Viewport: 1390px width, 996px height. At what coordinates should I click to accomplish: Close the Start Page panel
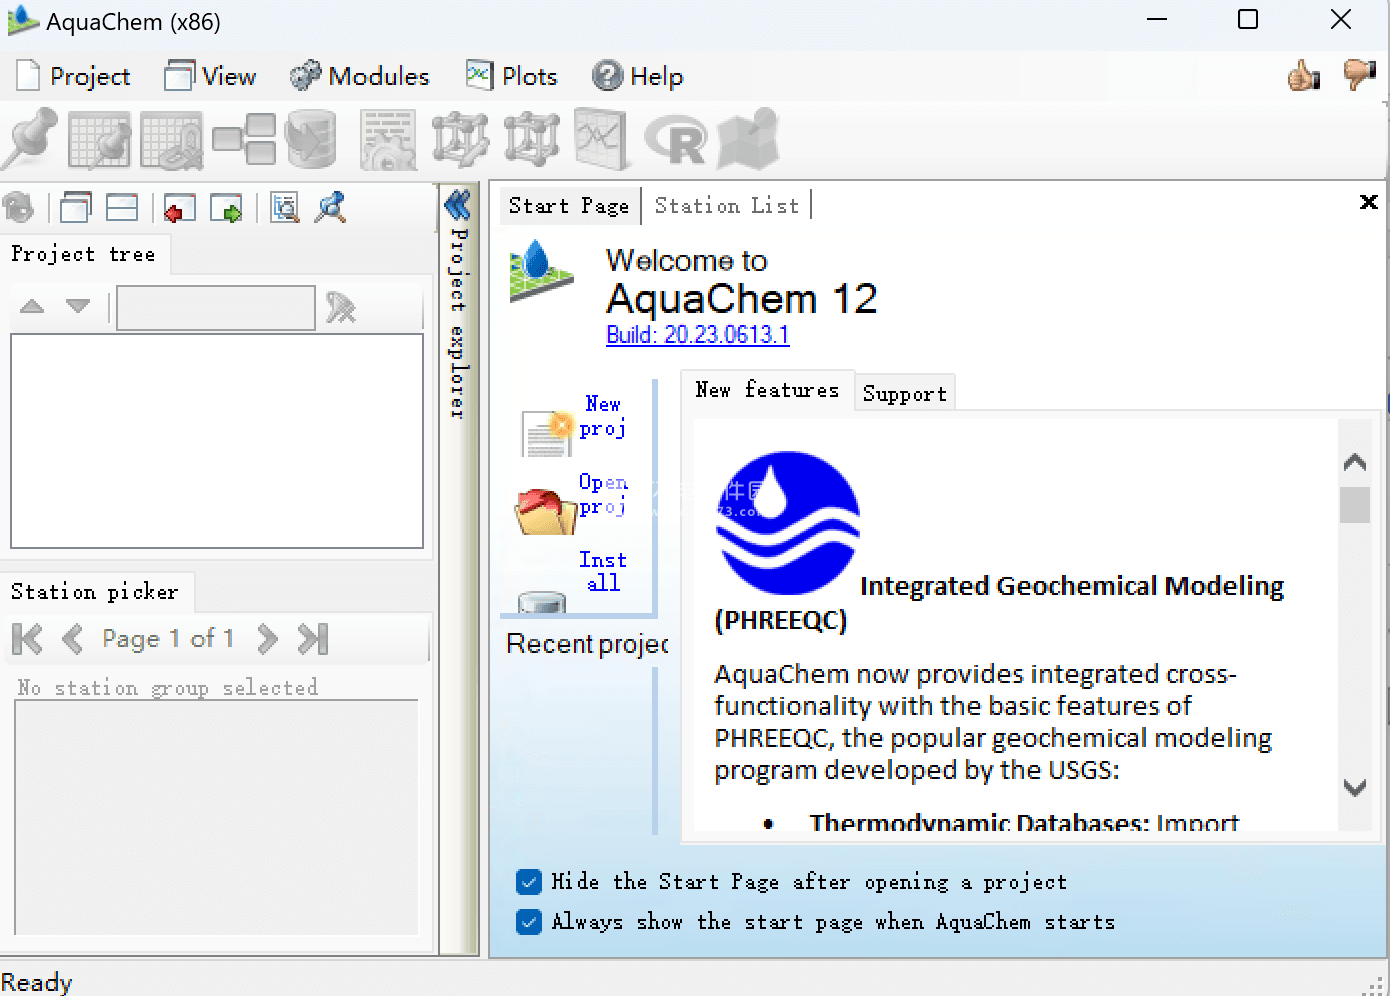(1369, 202)
